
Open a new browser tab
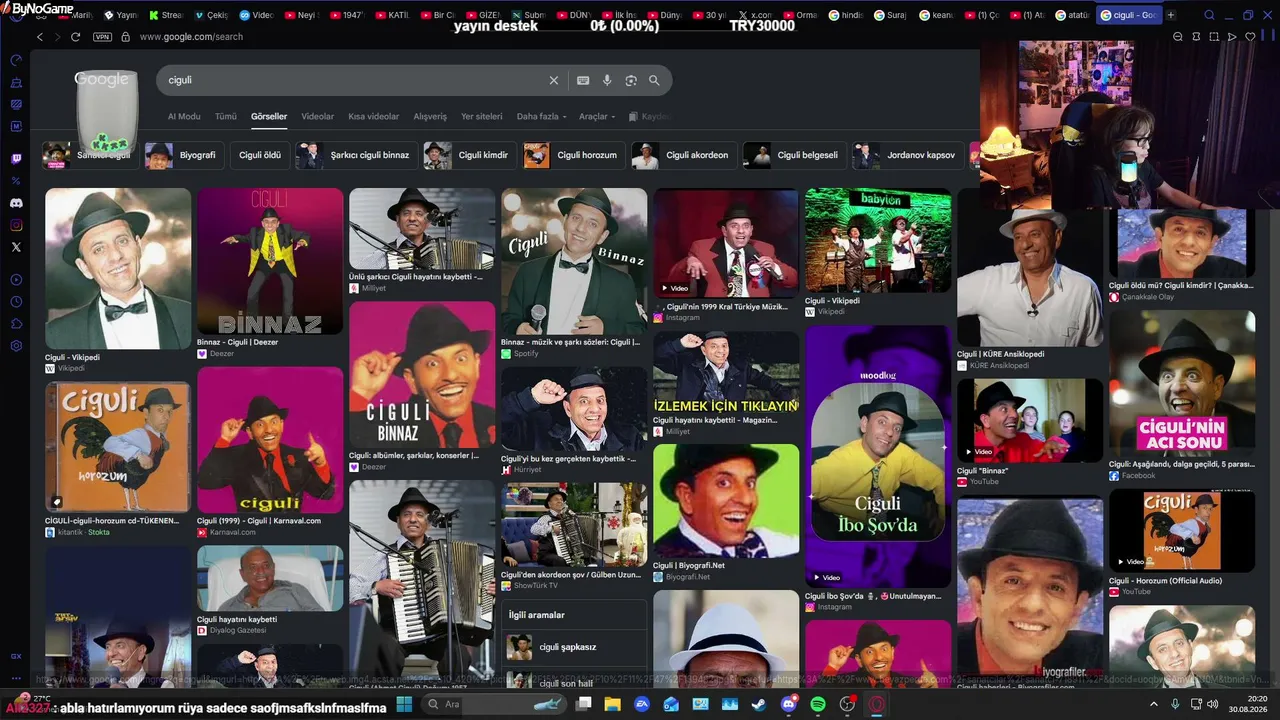1171,15
